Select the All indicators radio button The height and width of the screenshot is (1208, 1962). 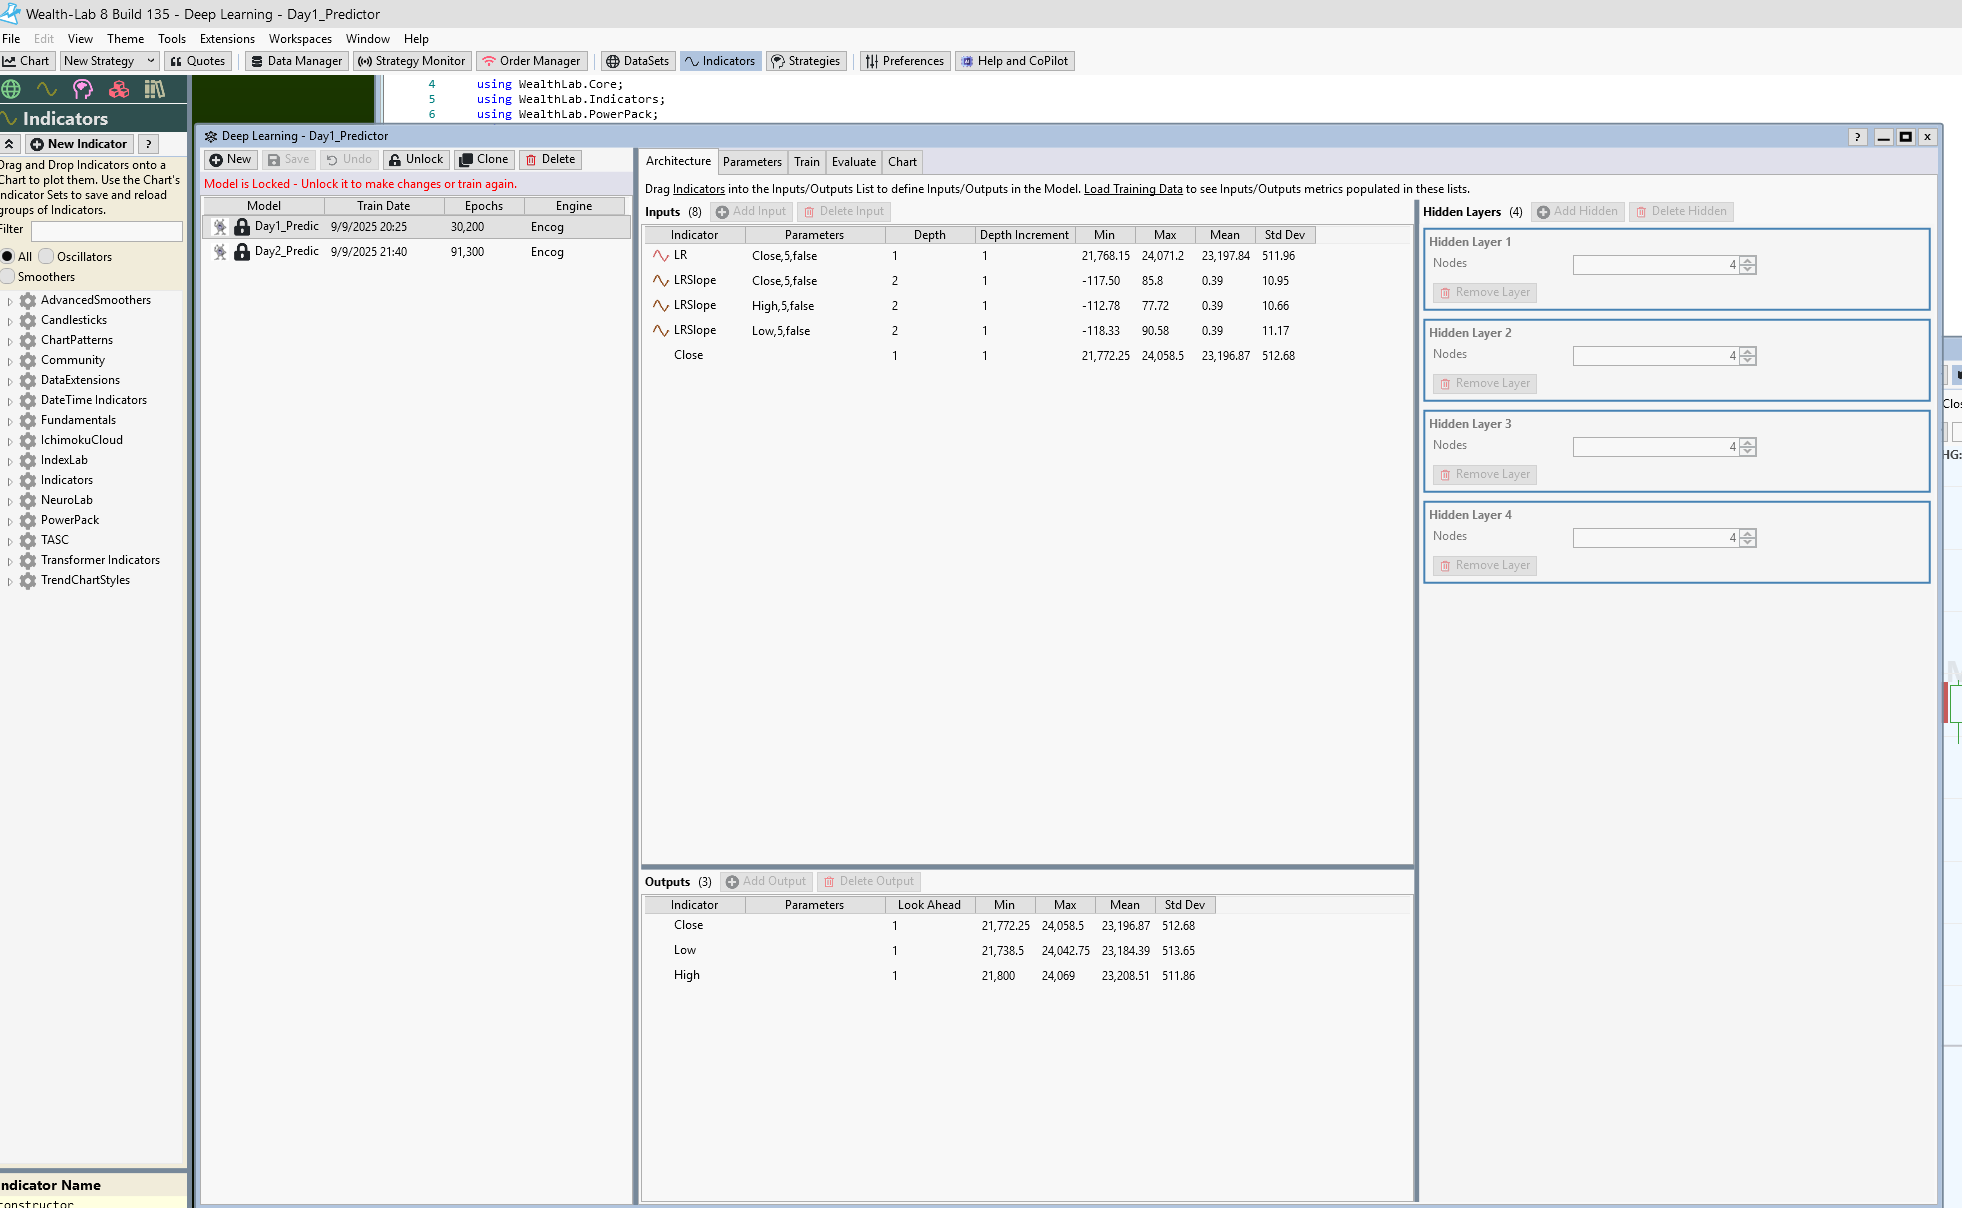[8, 257]
